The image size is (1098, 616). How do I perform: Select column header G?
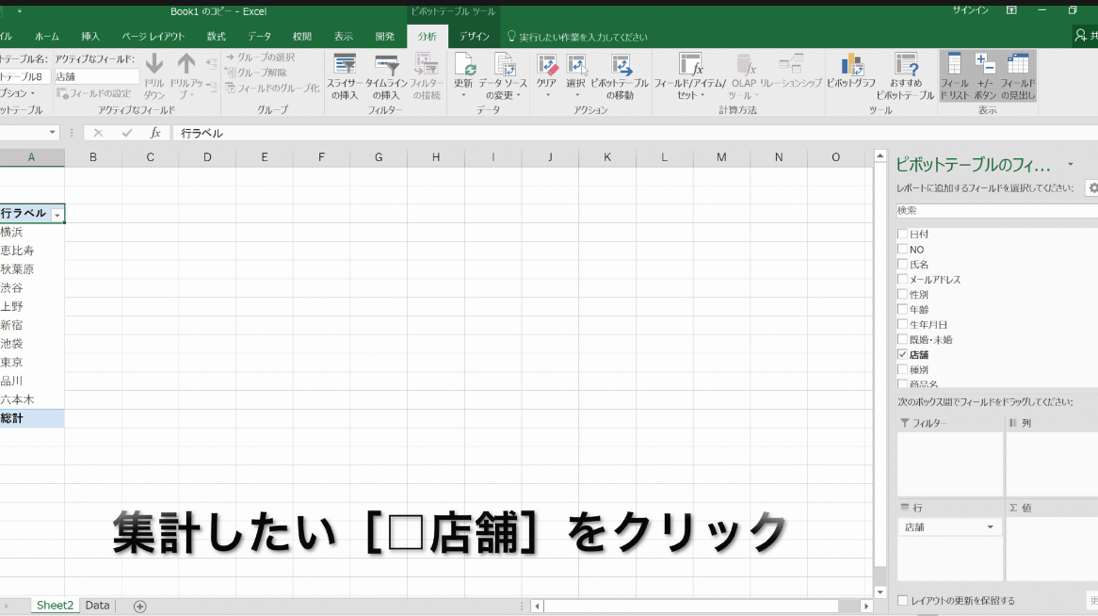click(378, 158)
